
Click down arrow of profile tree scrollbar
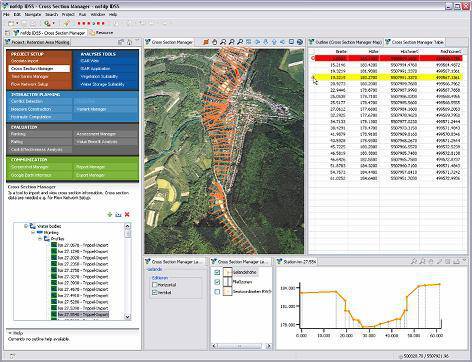pos(127,317)
